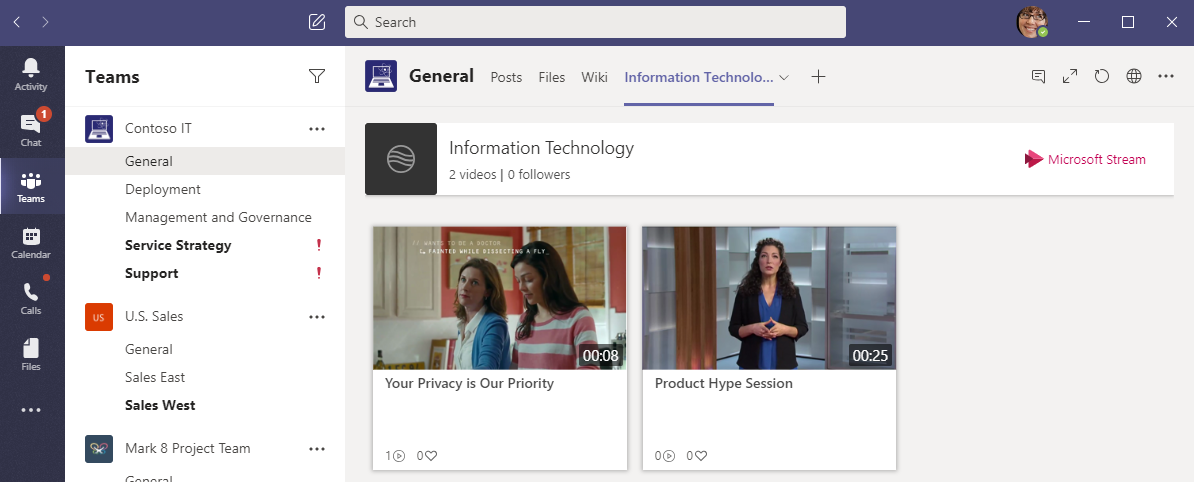The image size is (1194, 482).
Task: Open more tab options ellipsis
Action: 1166,76
